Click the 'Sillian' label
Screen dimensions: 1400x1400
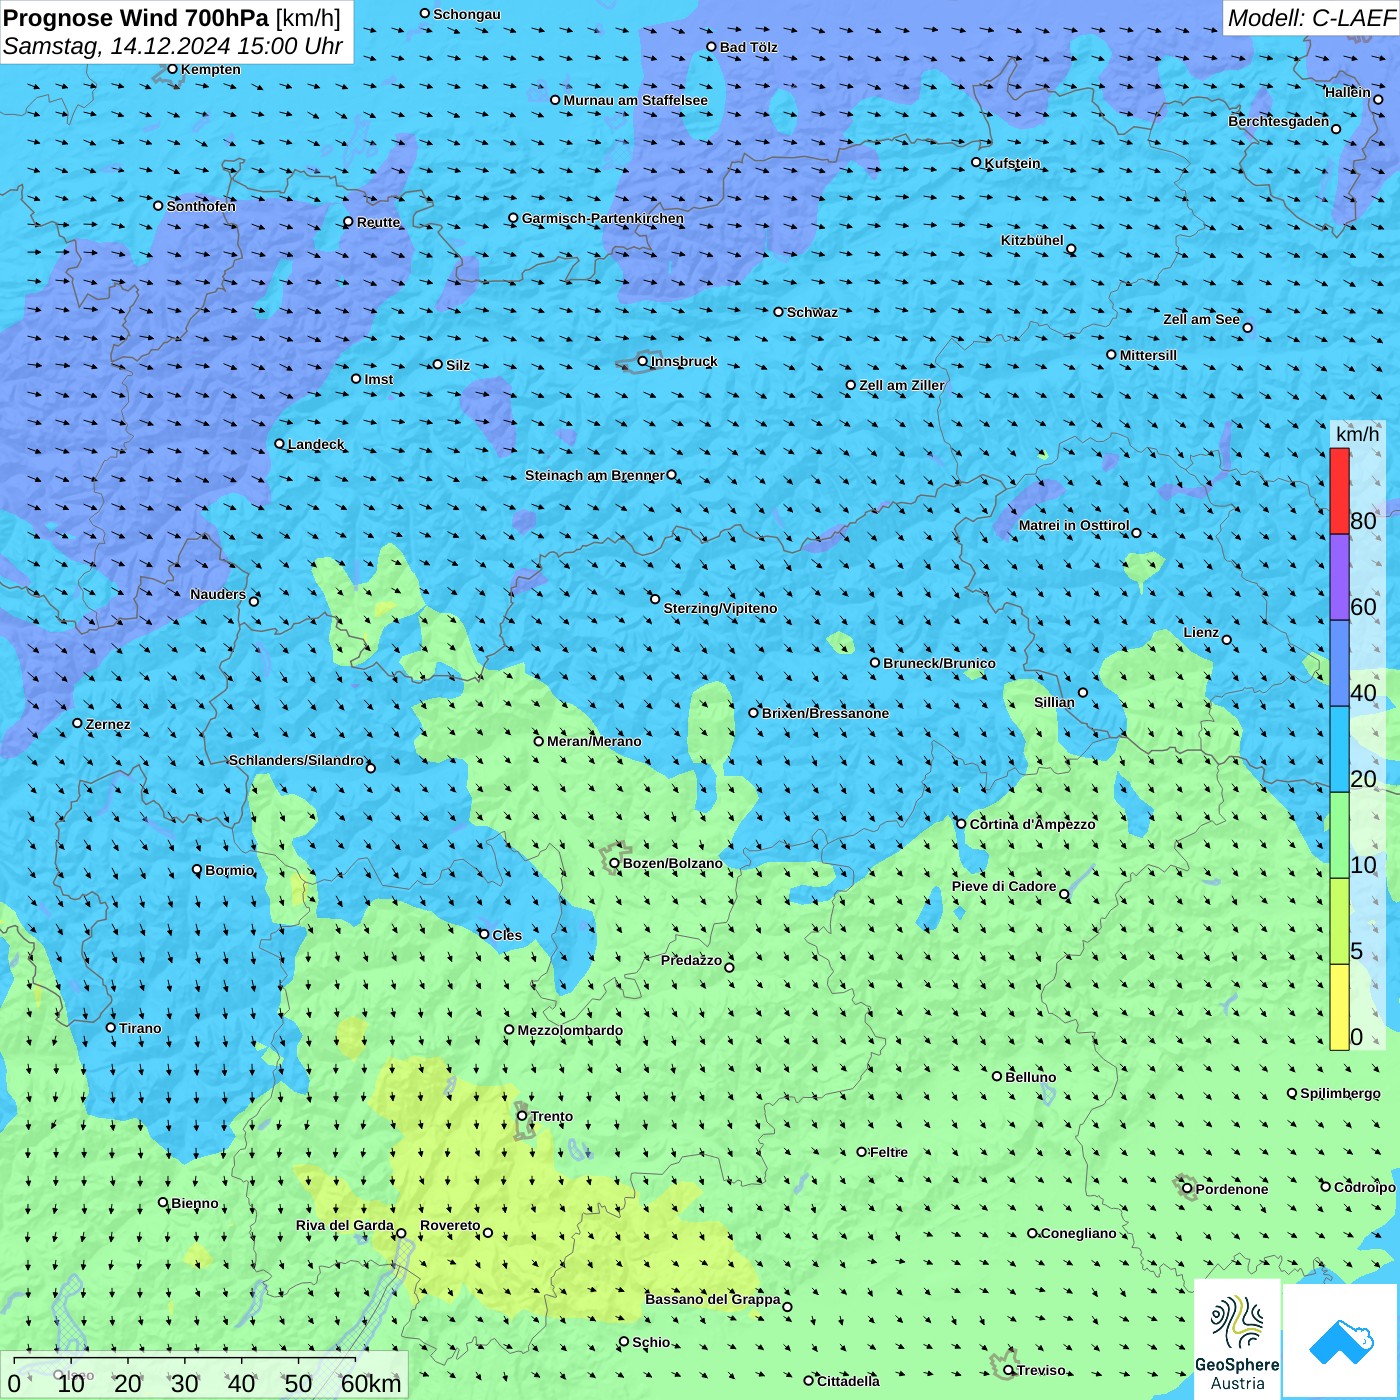1054,702
